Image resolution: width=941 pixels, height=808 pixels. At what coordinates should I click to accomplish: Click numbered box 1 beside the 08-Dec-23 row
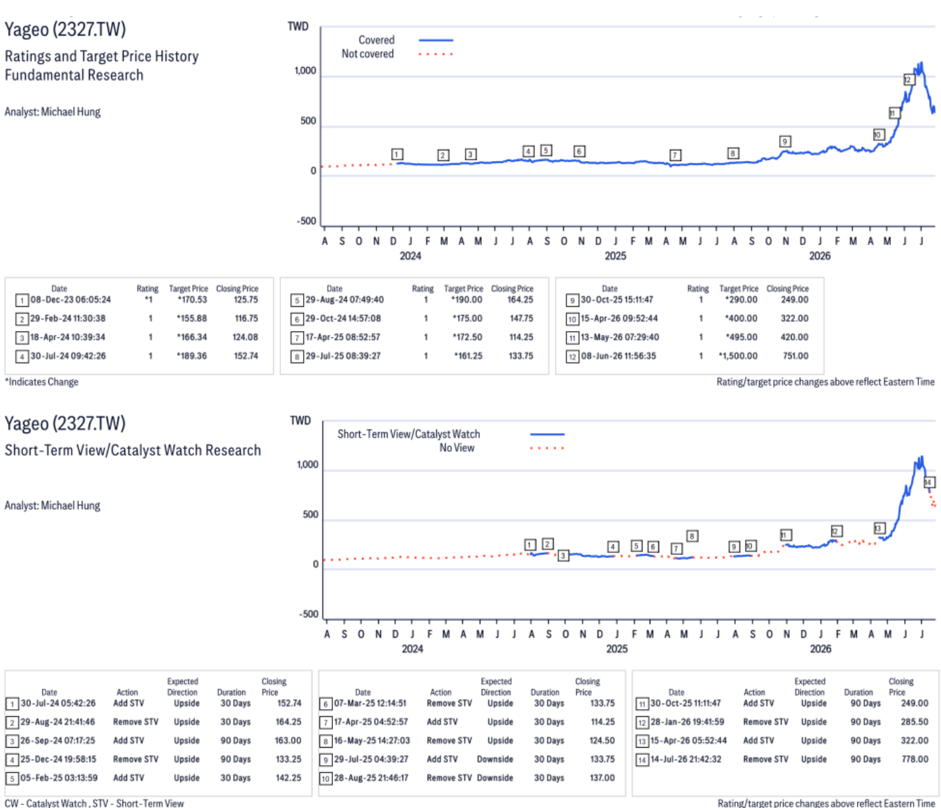(22, 300)
